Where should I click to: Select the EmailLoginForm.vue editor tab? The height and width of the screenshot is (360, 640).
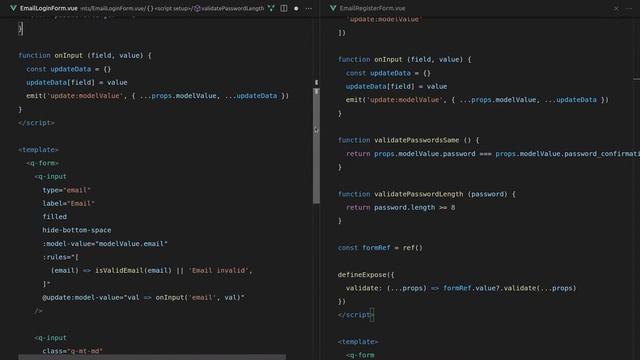[49, 8]
